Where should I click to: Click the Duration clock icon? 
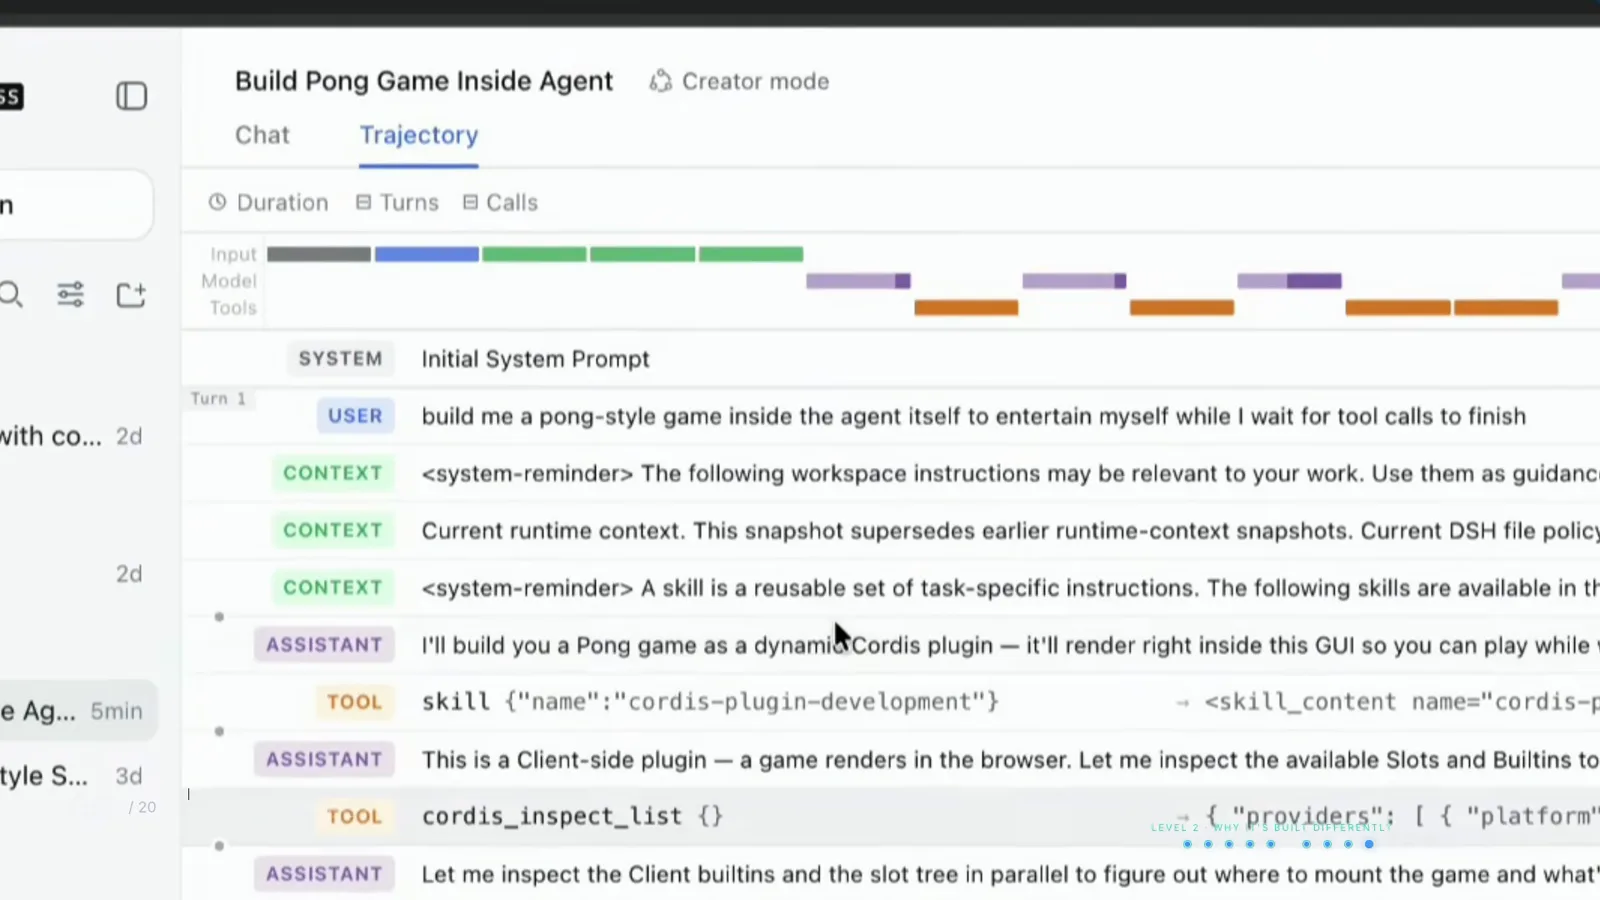tap(217, 202)
